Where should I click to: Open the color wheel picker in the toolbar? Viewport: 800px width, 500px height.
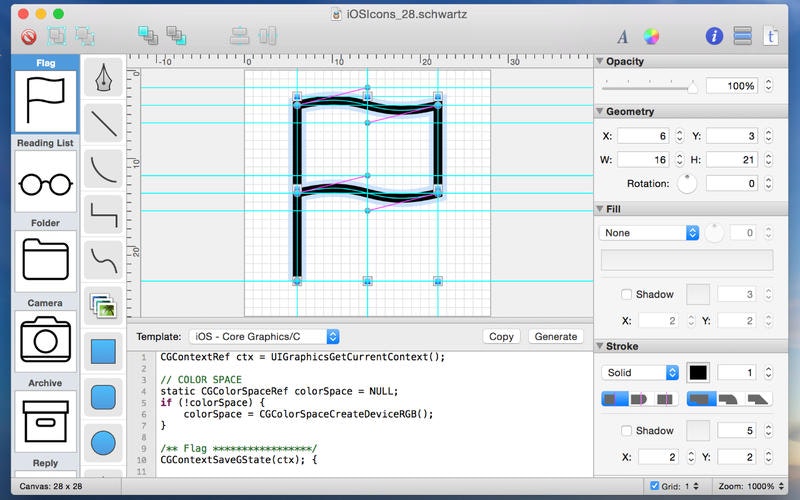coord(651,36)
